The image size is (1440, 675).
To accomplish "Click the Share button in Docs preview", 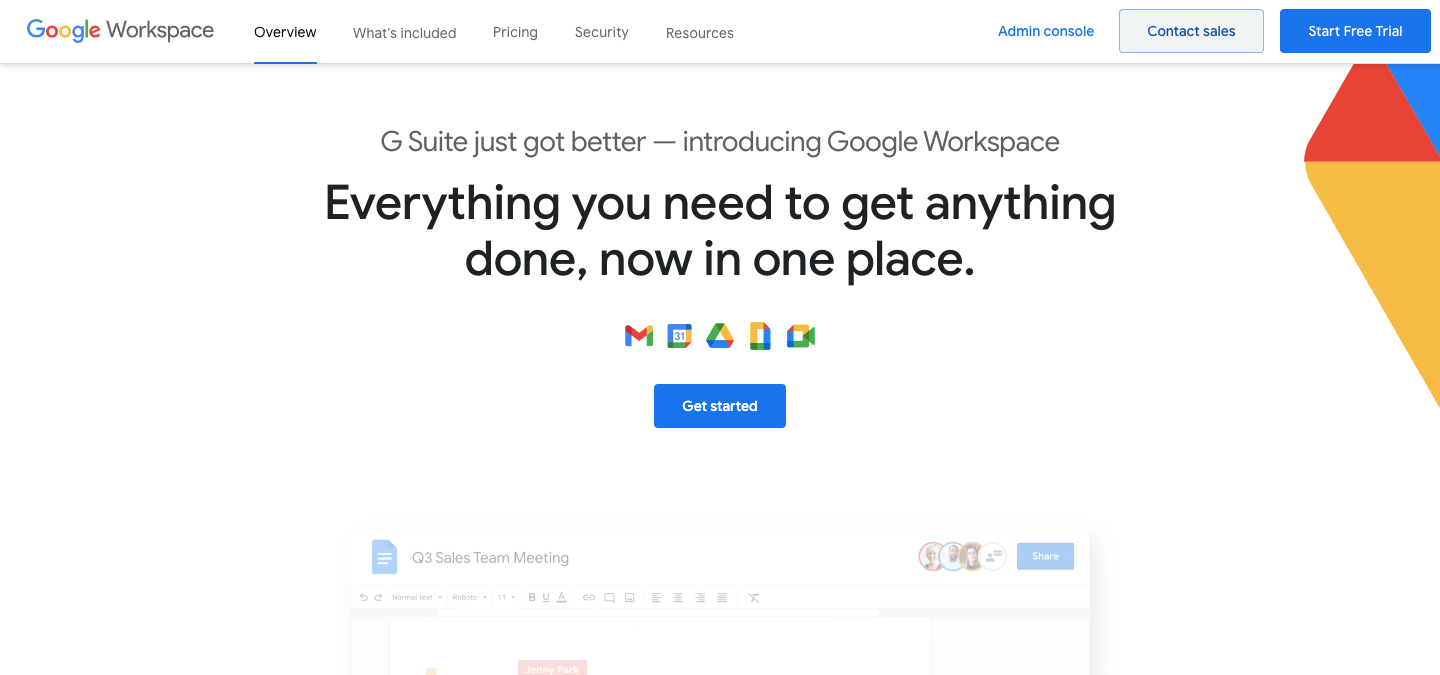I will coord(1045,556).
